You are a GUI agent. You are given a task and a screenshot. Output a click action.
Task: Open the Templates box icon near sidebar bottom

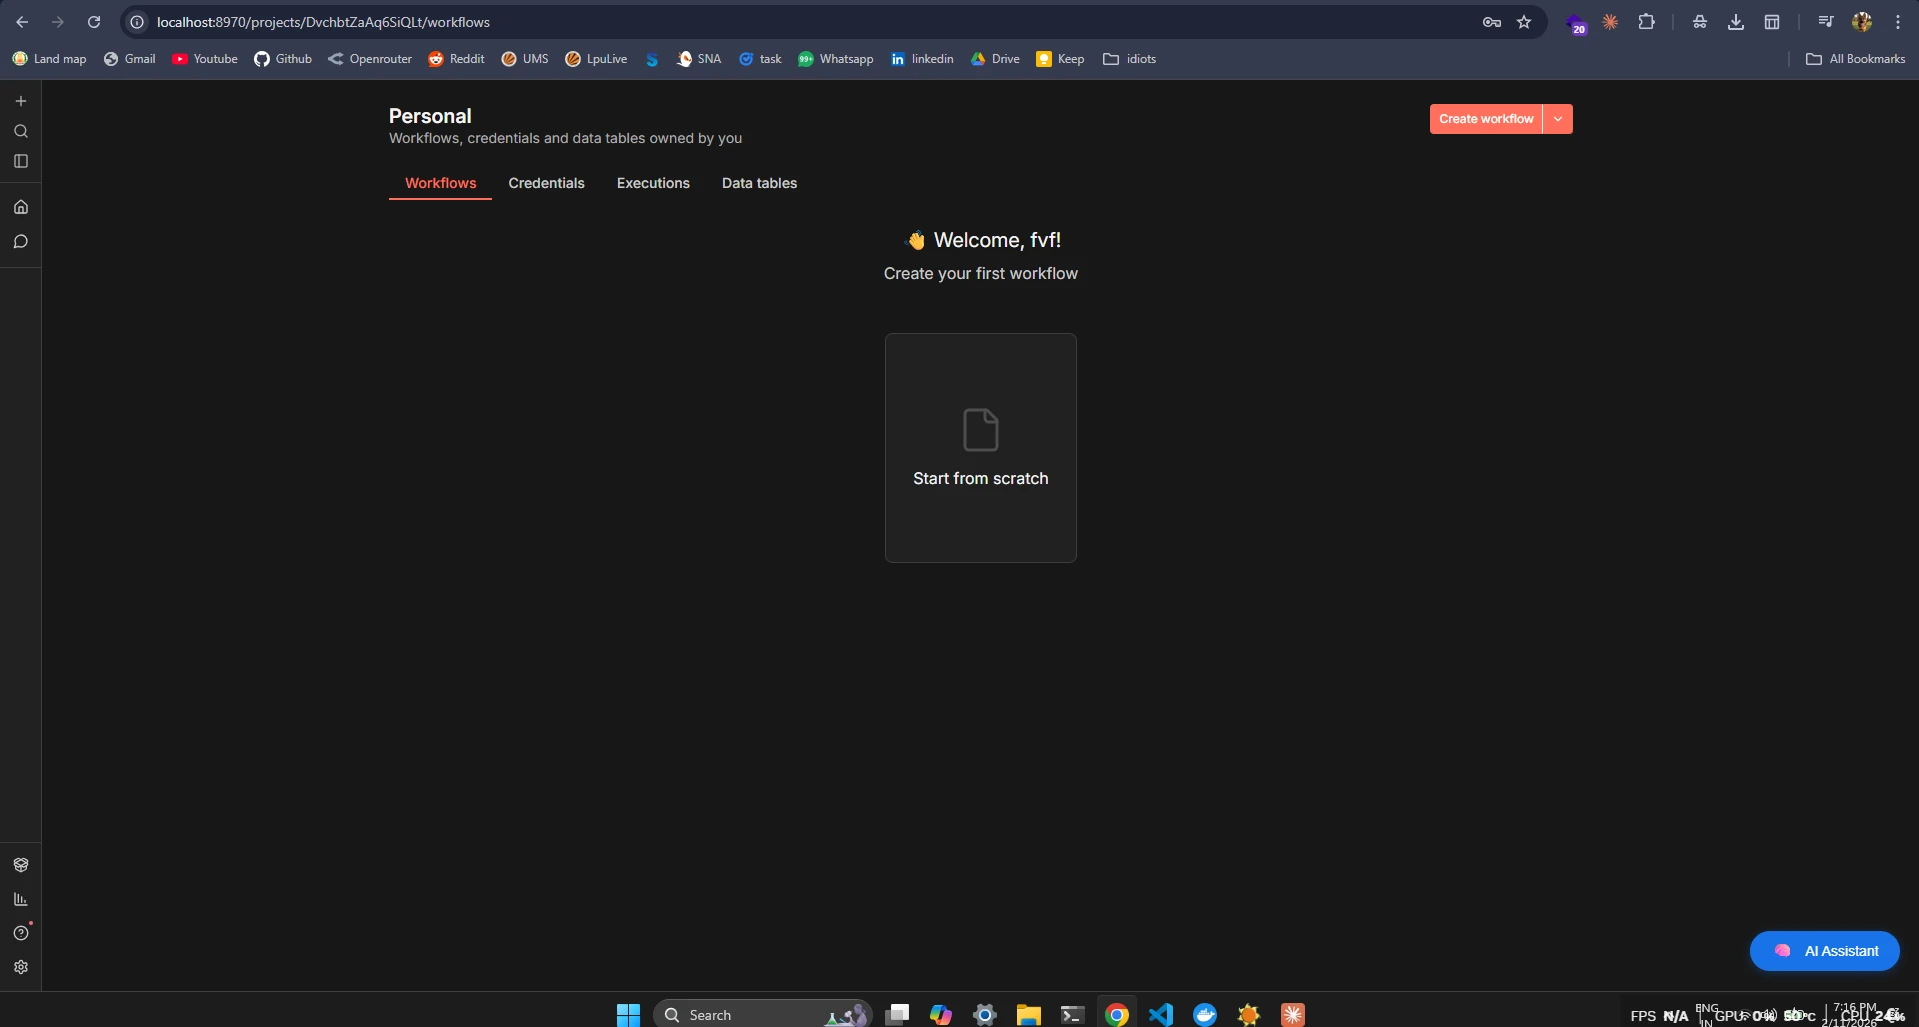(20, 864)
